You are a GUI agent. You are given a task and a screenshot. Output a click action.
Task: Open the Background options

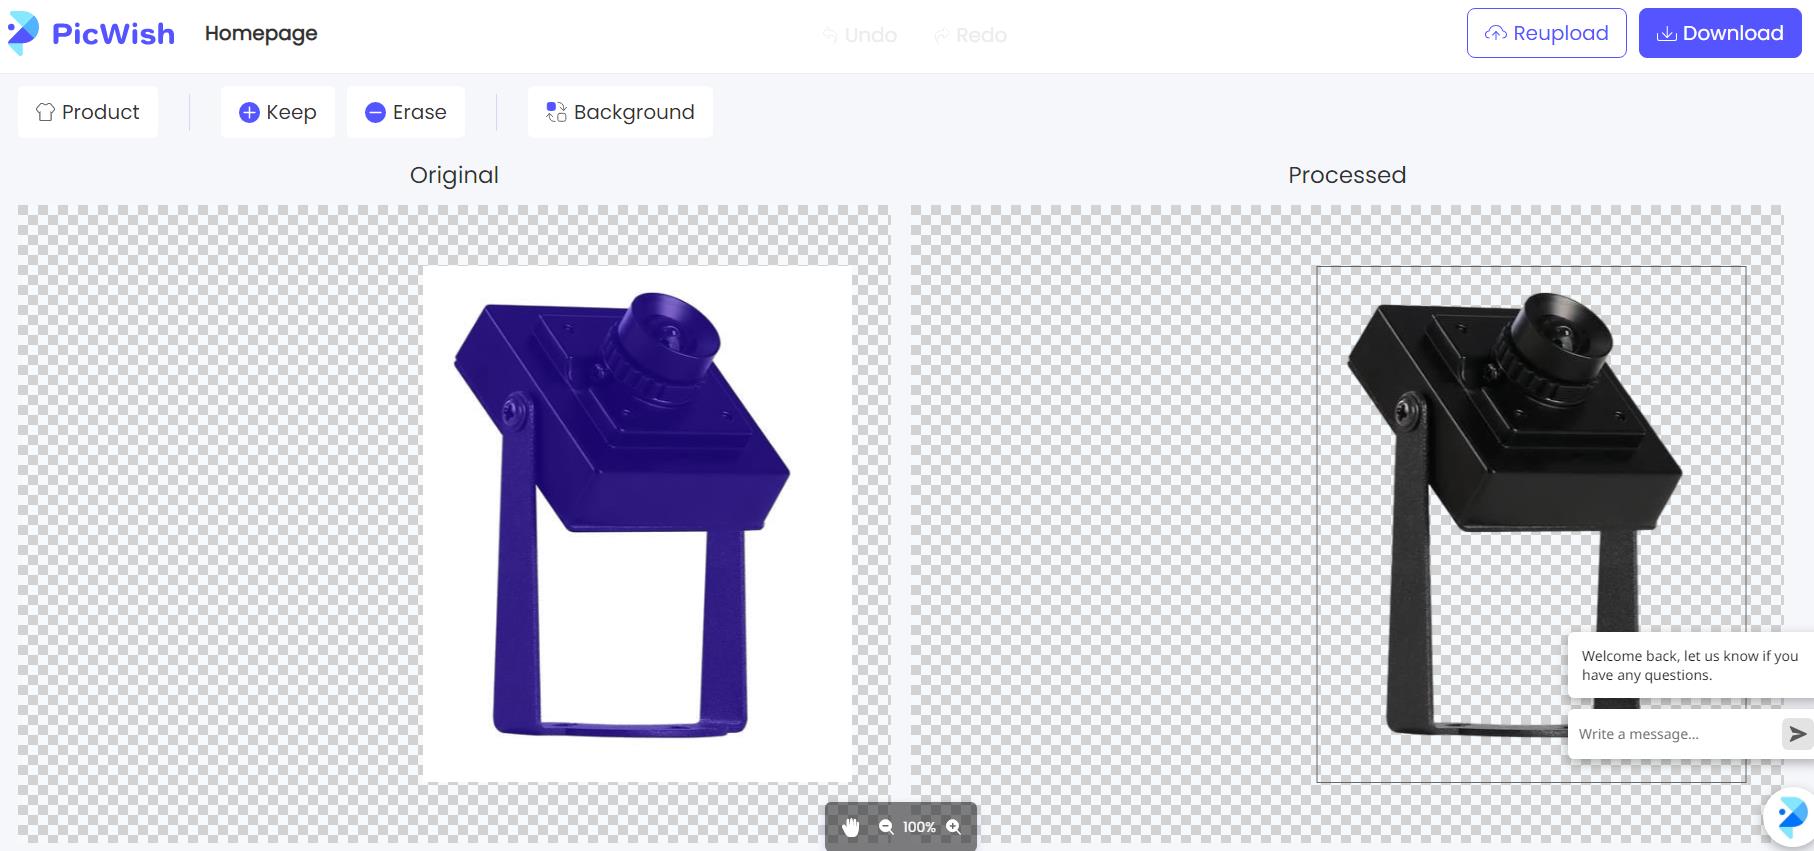(620, 112)
